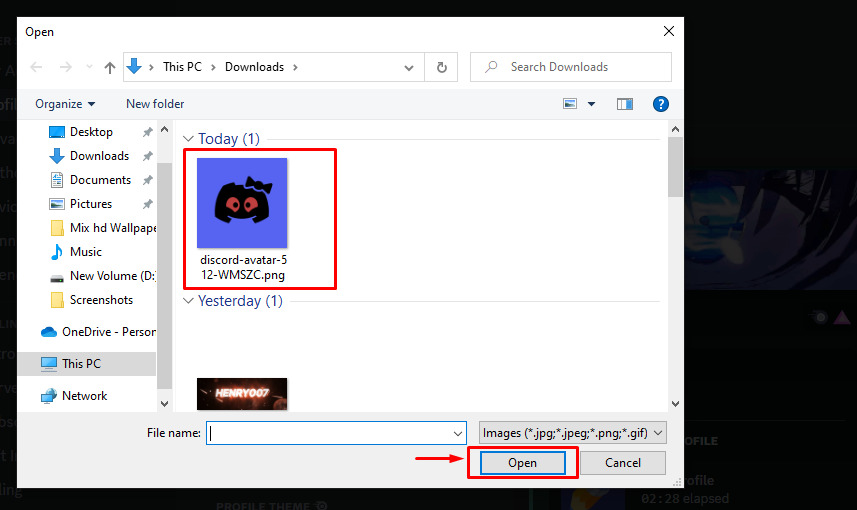
Task: Click the Search Downloads field
Action: point(571,67)
